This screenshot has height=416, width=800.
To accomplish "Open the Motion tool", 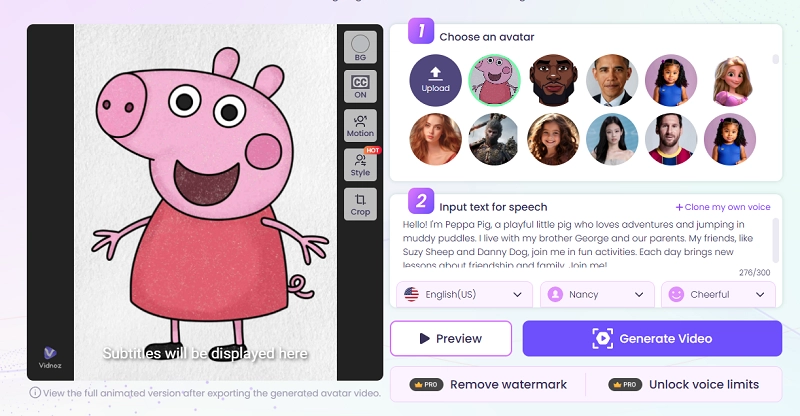I will 360,126.
